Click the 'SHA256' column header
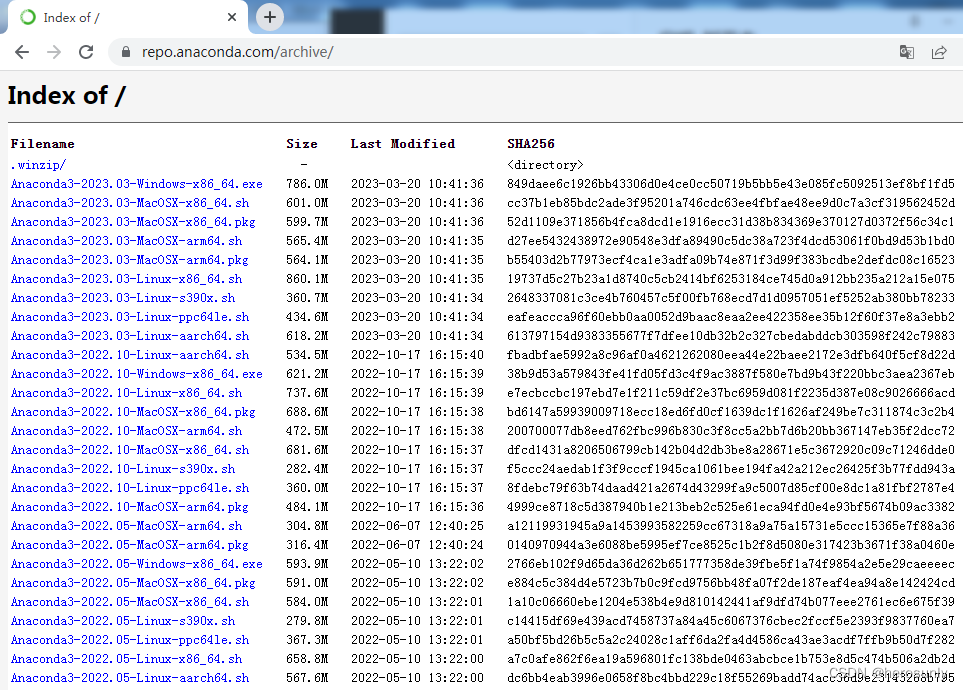Screen dimensions: 963x690 tap(531, 144)
